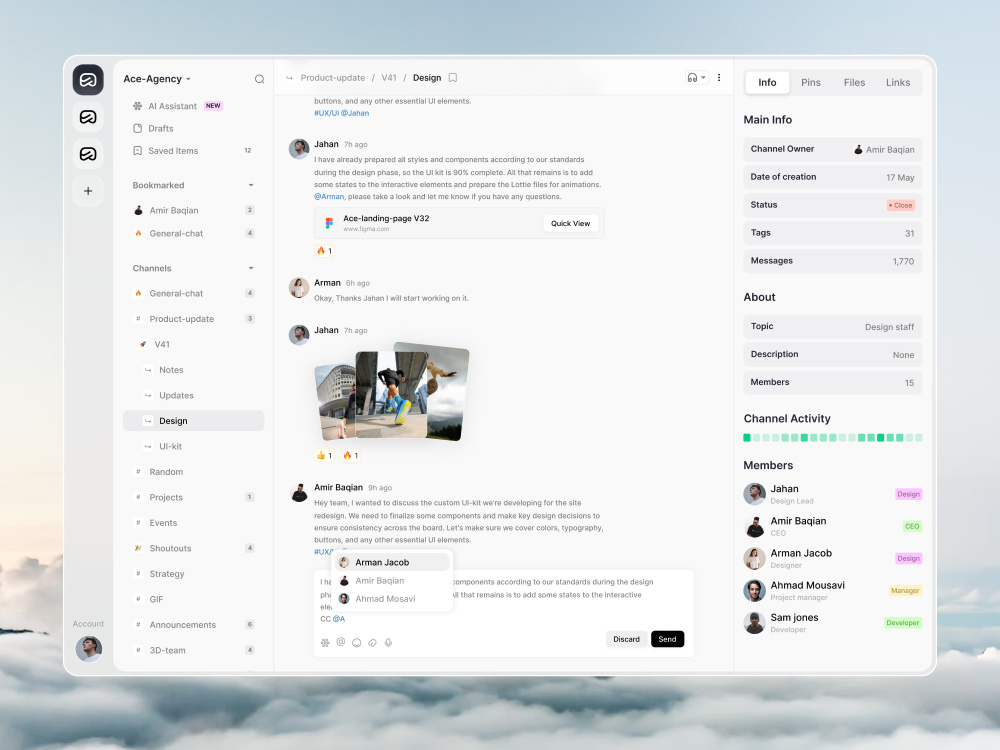Screen dimensions: 1000x750
Task: Click the #UX/UI @Jahan hashtag link
Action: click(341, 113)
